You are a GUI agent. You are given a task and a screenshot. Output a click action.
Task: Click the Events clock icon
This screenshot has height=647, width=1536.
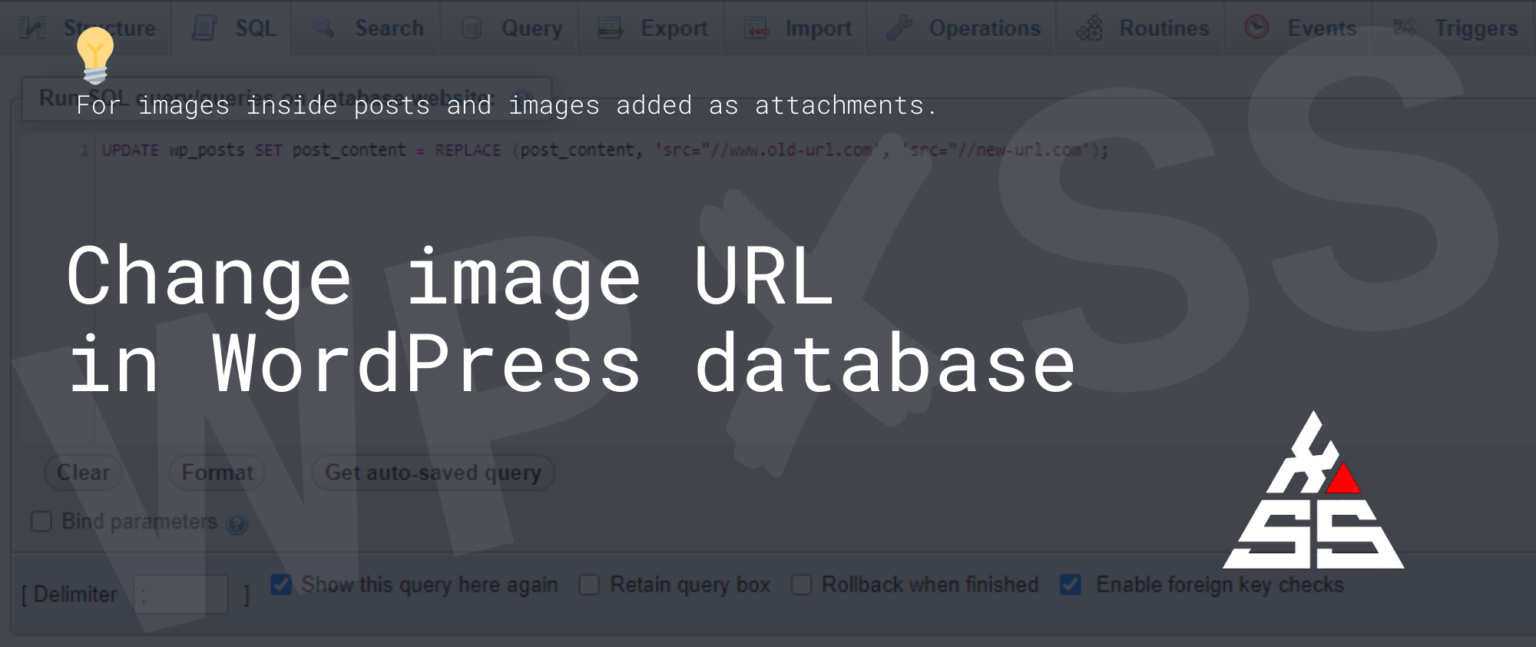[x=1257, y=28]
